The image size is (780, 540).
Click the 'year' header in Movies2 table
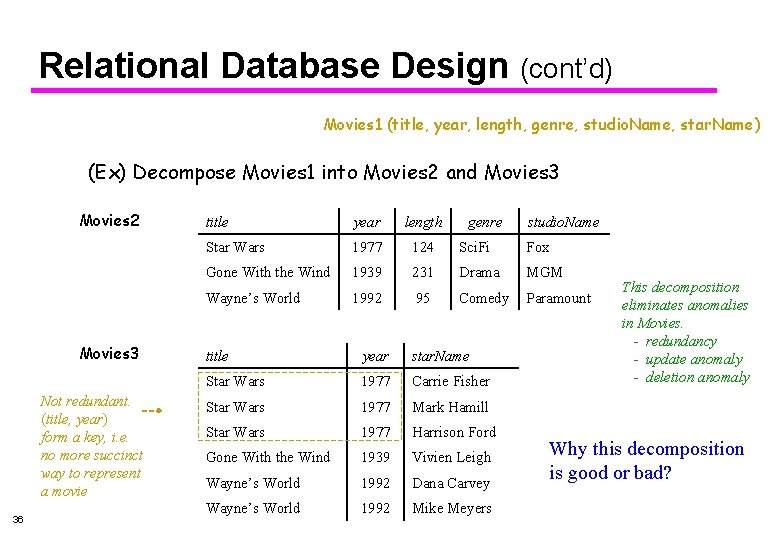(367, 223)
